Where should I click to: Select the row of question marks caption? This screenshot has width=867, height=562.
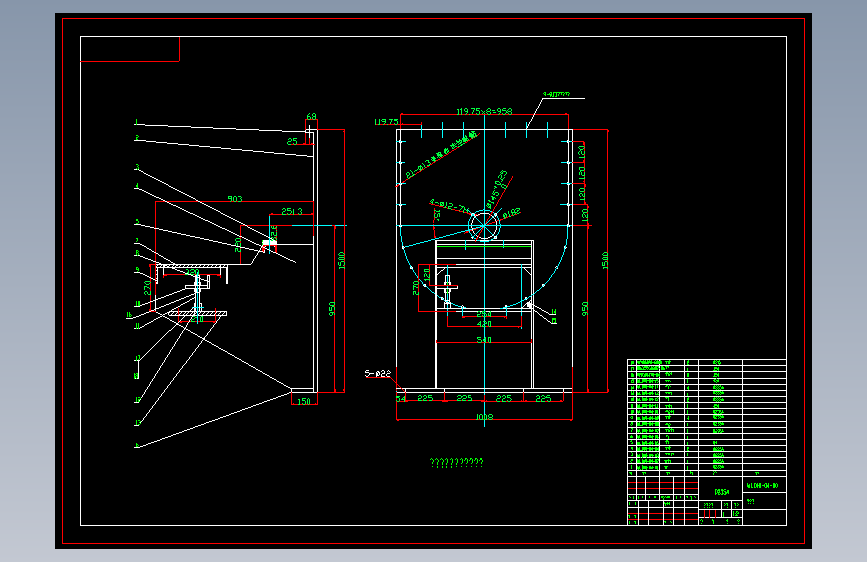[457, 462]
